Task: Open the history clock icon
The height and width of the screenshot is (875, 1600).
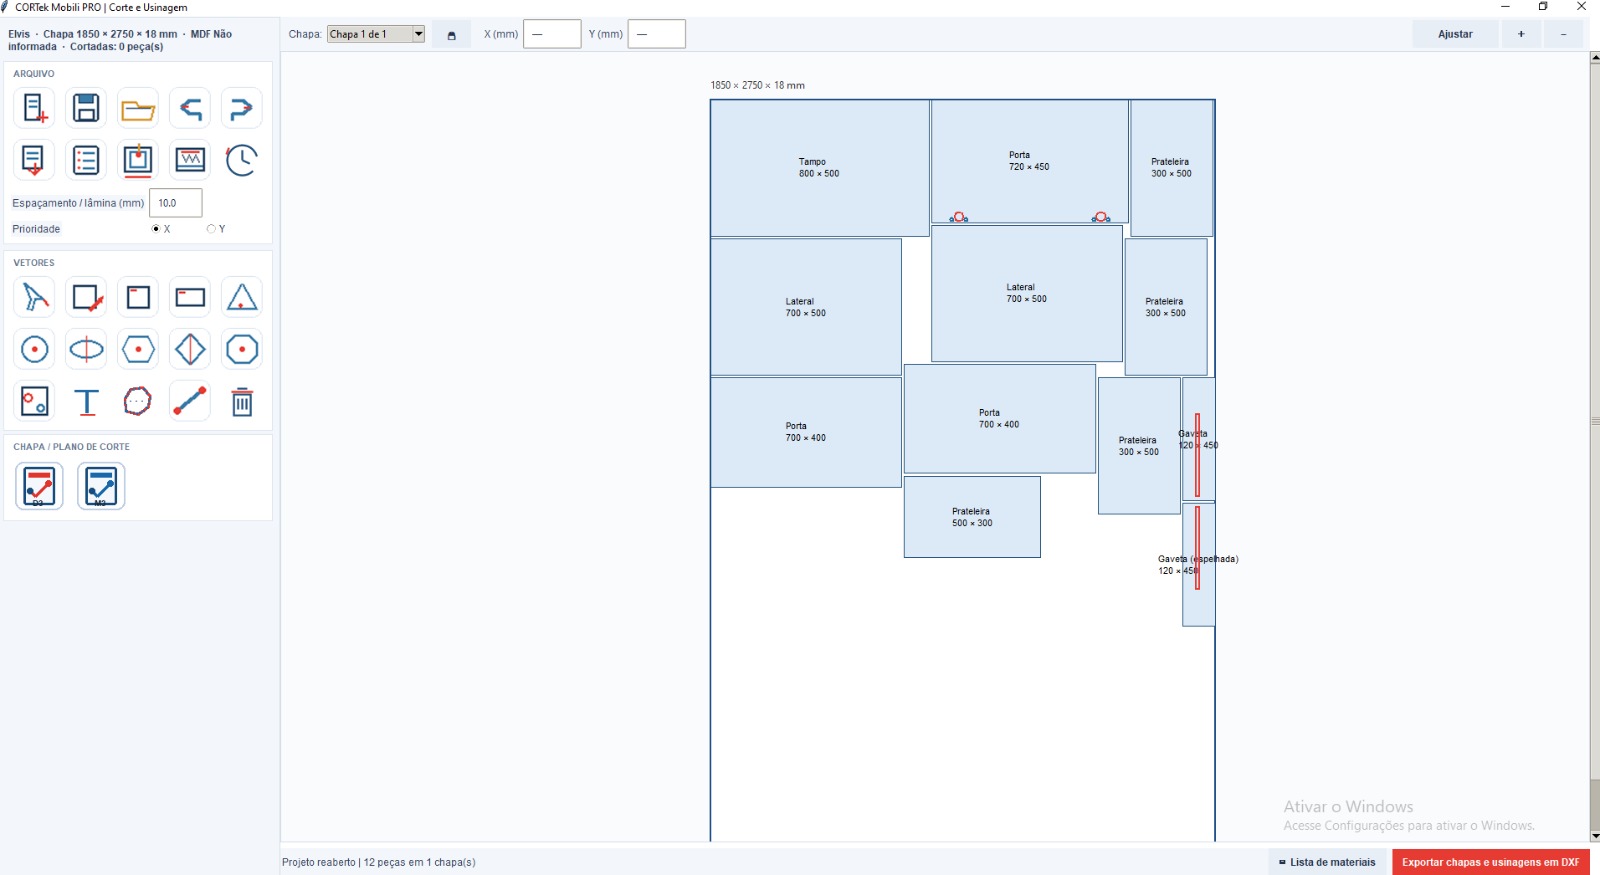Action: [x=242, y=160]
